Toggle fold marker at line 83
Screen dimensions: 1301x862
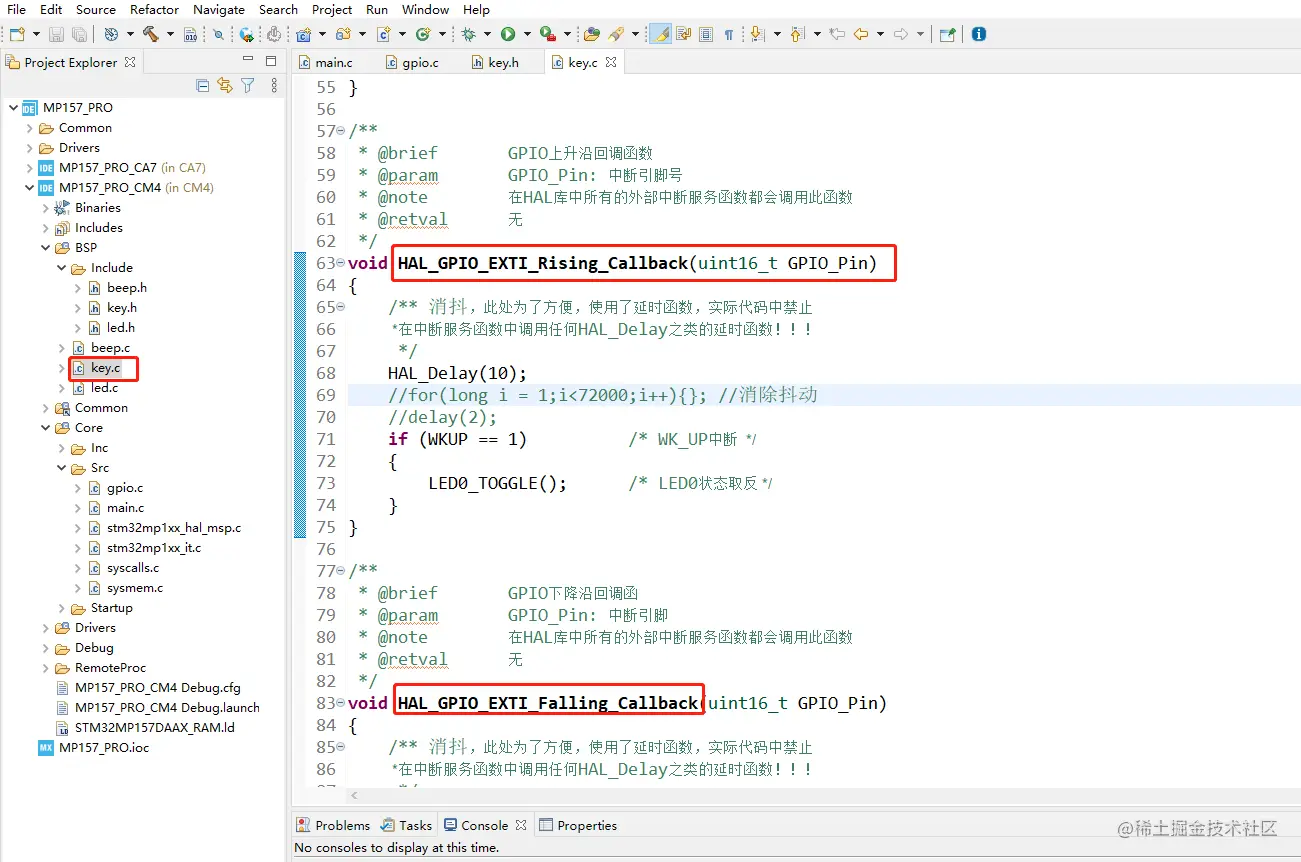tap(340, 704)
